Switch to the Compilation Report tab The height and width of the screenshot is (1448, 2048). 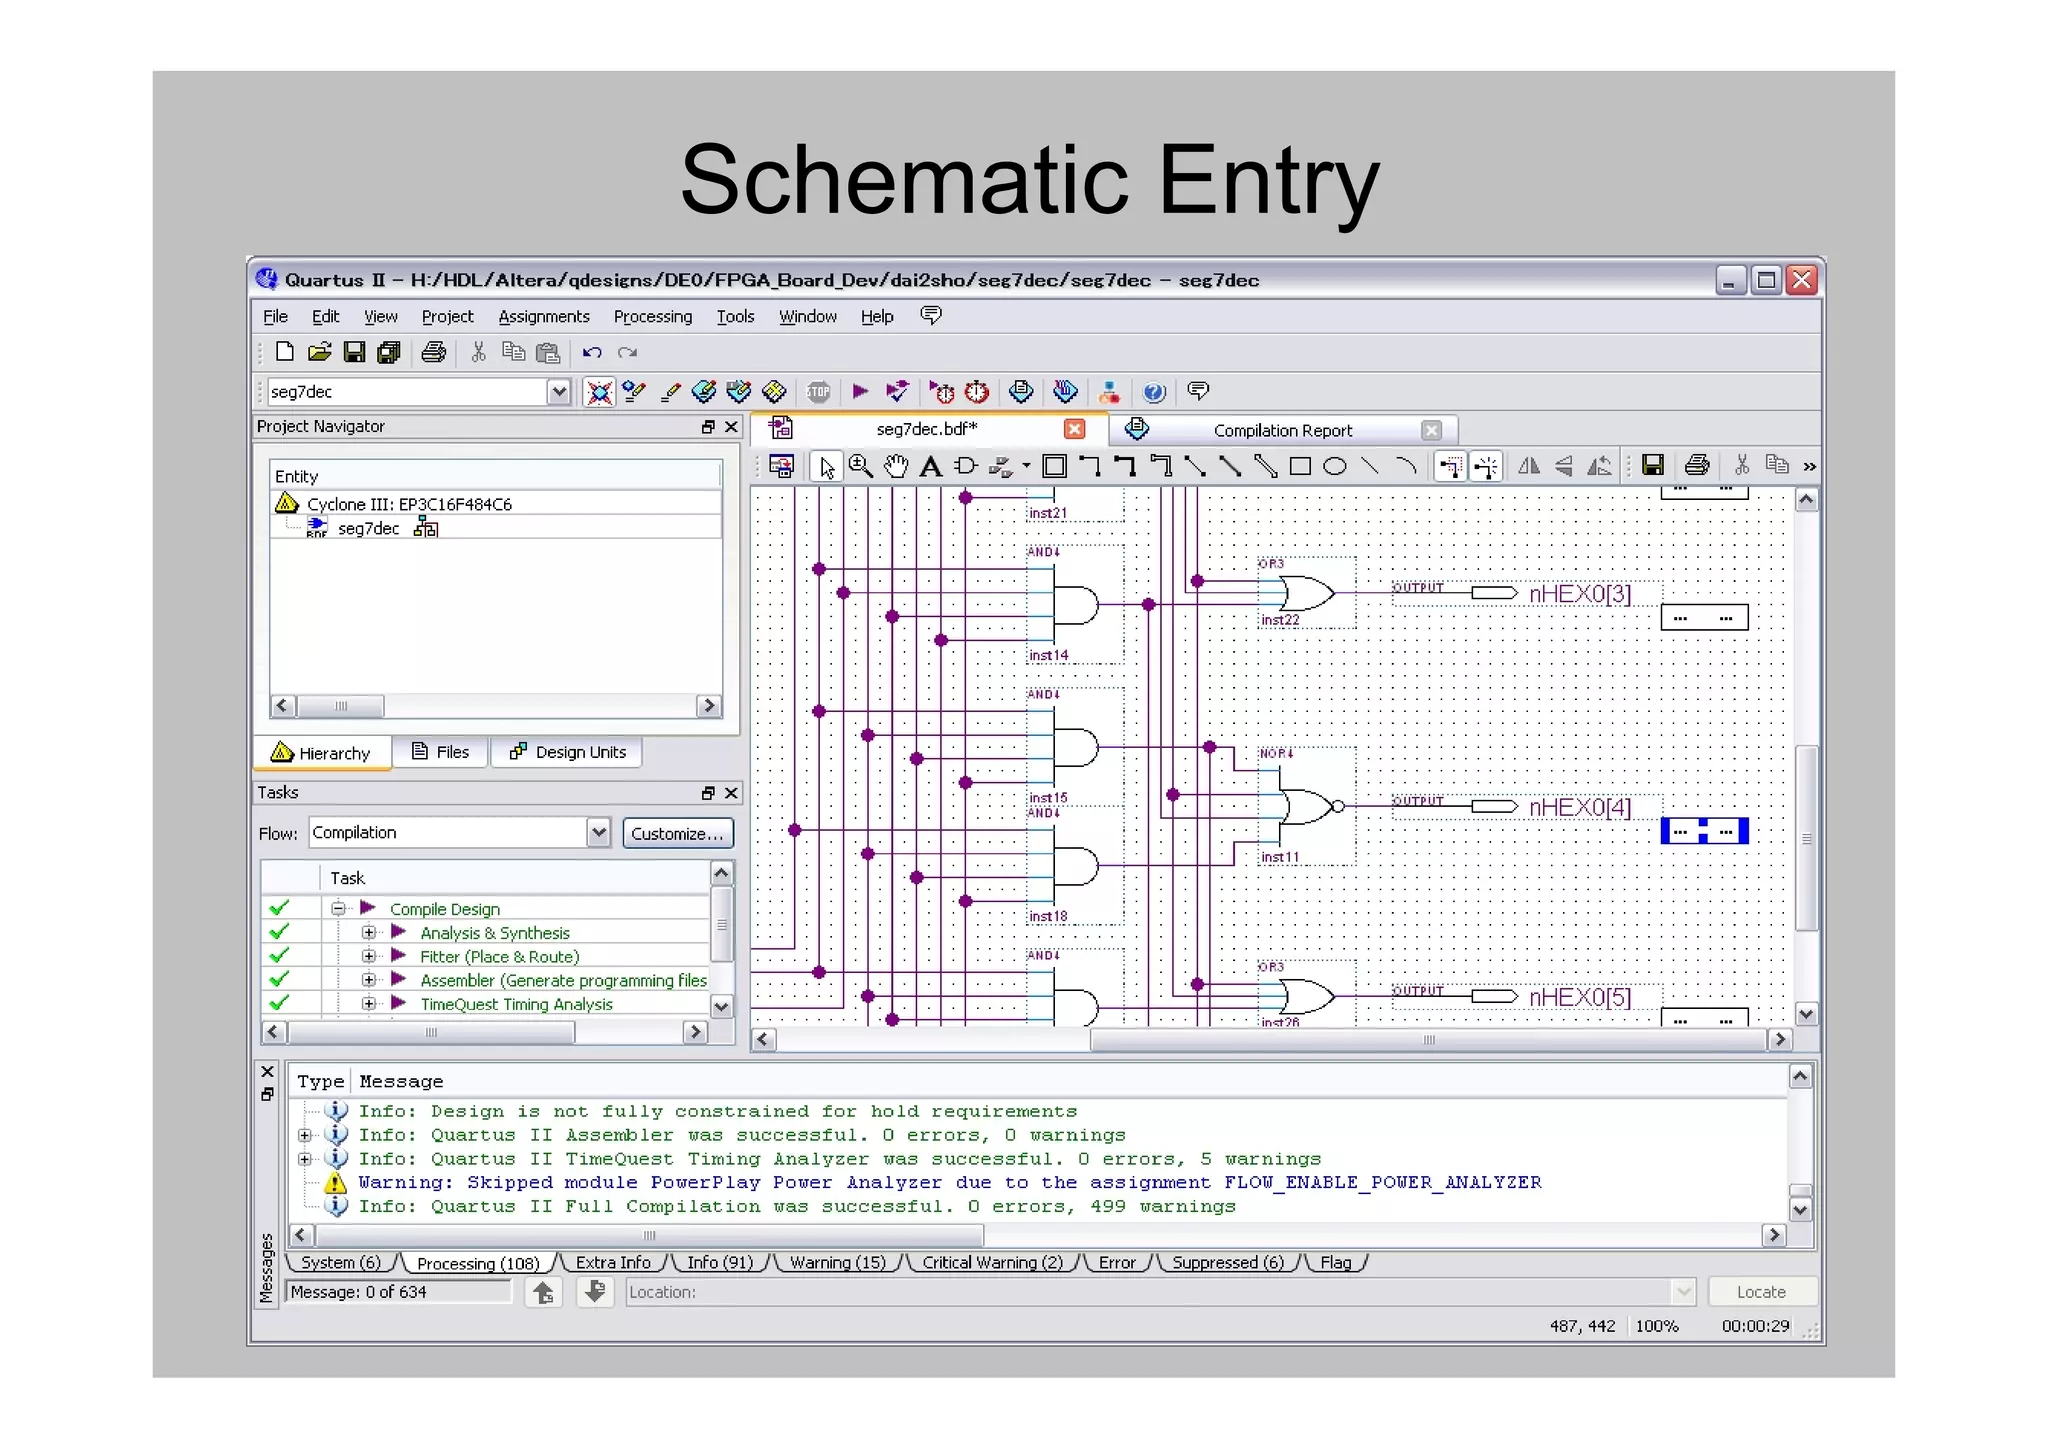(x=1283, y=430)
